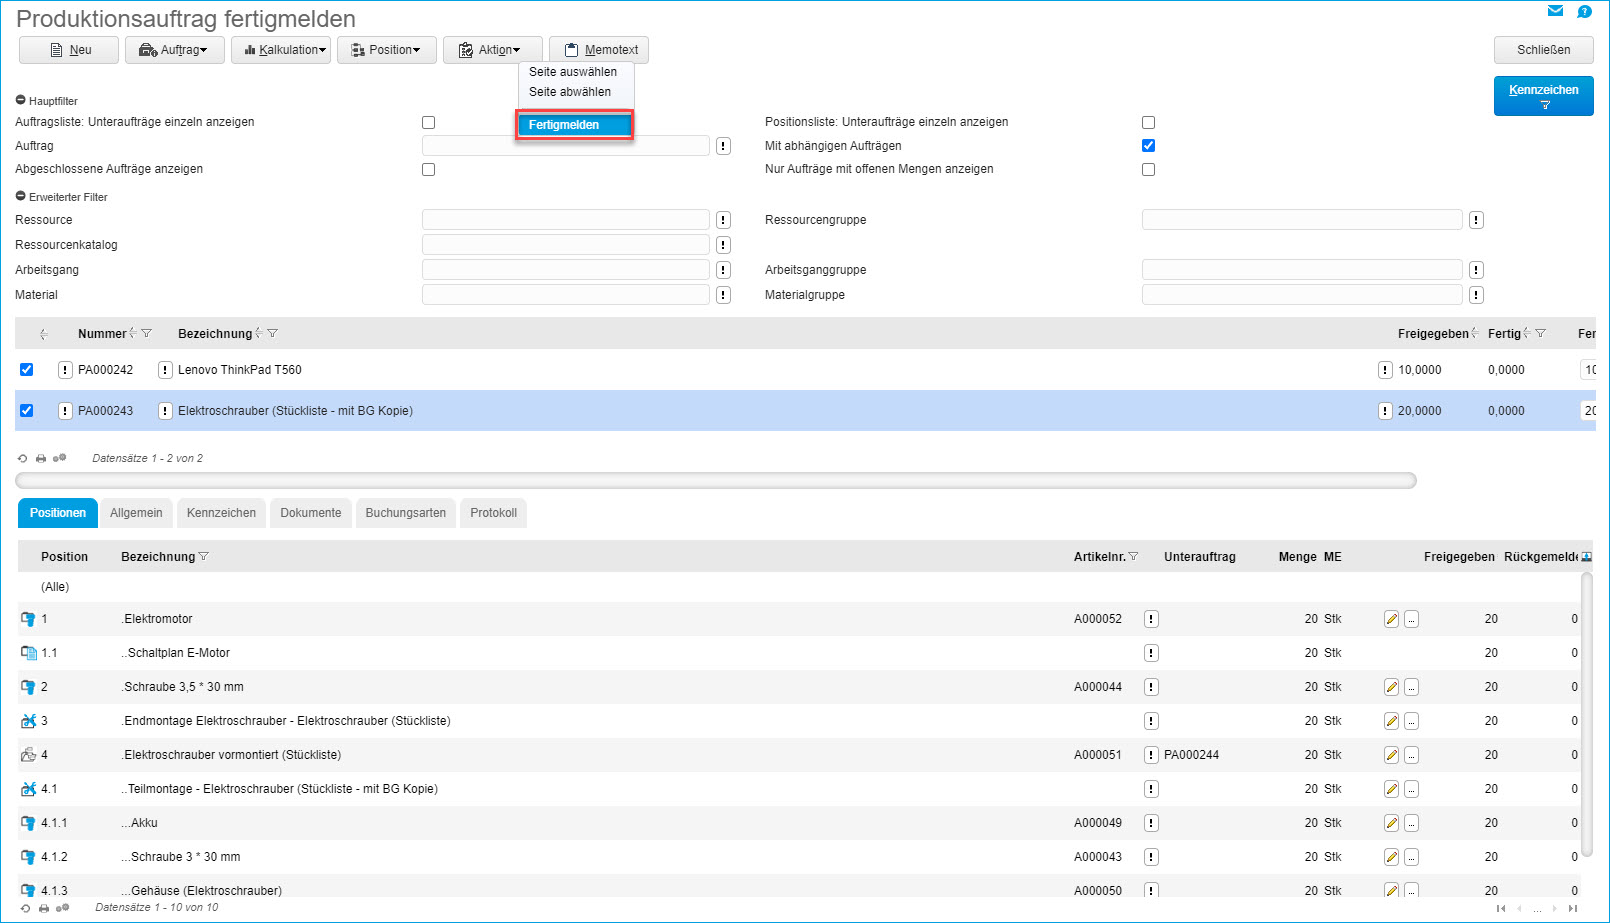Uncheck the PA000243 row checkbox
The width and height of the screenshot is (1610, 923).
pos(27,411)
